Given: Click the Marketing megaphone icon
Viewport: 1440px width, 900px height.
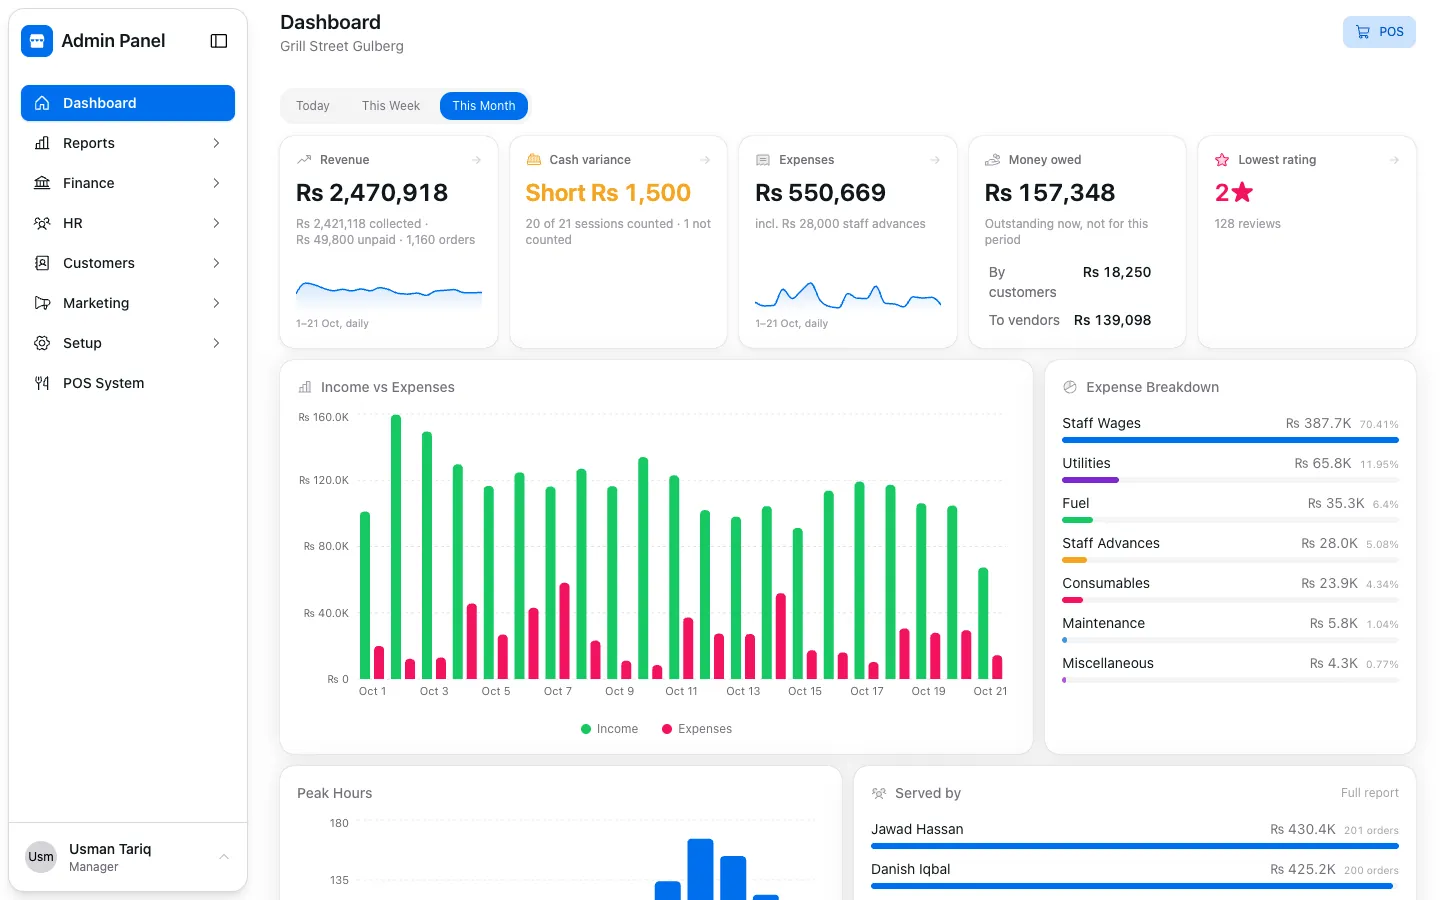Looking at the screenshot, I should click(42, 303).
